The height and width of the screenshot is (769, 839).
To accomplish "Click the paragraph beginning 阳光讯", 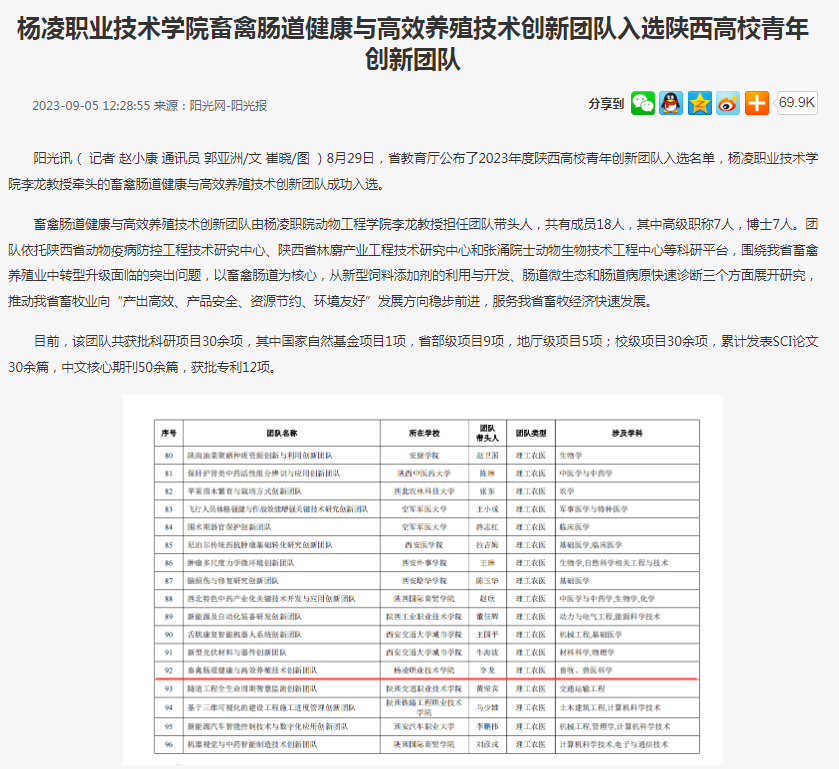I will [419, 171].
